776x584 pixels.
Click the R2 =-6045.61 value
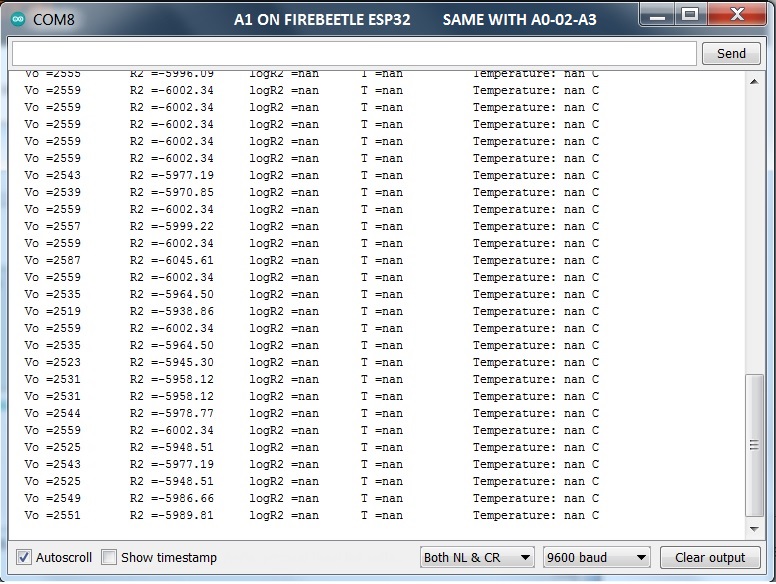coord(172,260)
